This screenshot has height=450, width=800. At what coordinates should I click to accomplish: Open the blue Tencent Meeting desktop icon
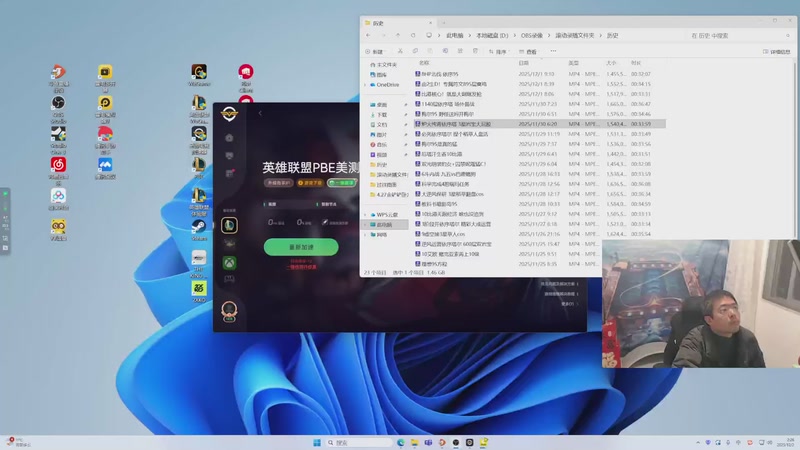coord(105,165)
